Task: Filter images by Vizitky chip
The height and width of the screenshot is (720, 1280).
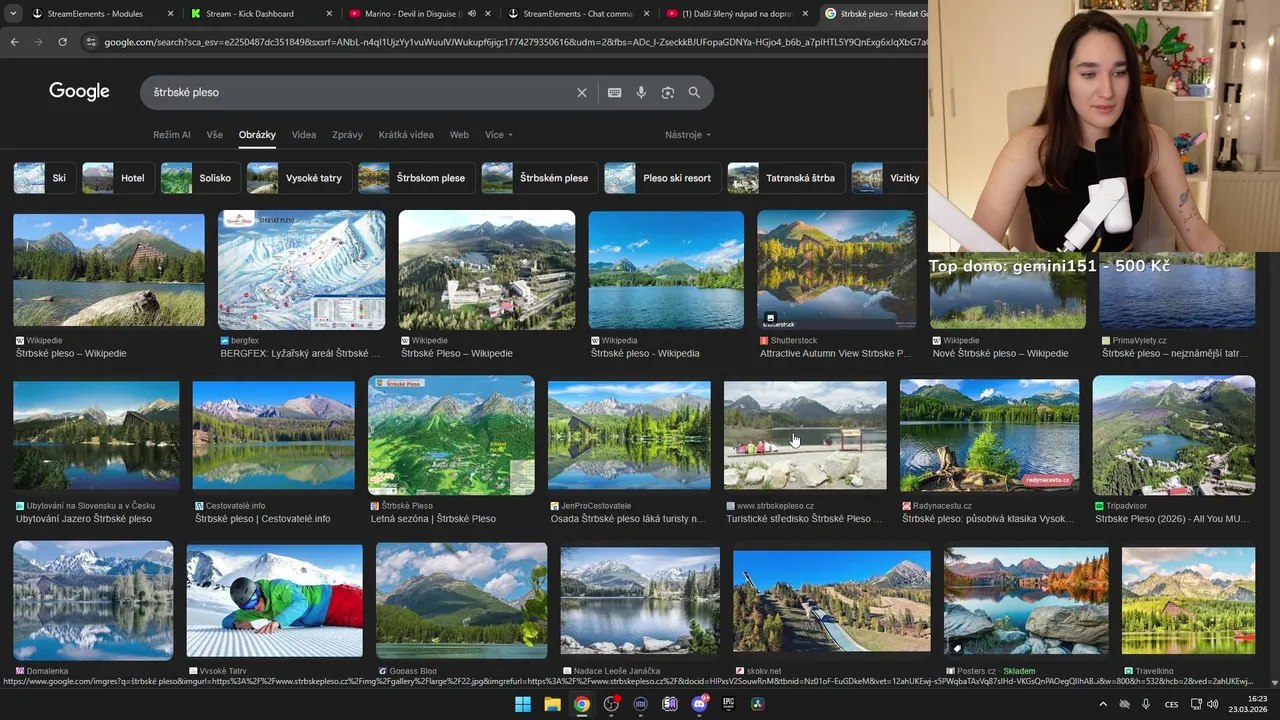Action: click(887, 178)
